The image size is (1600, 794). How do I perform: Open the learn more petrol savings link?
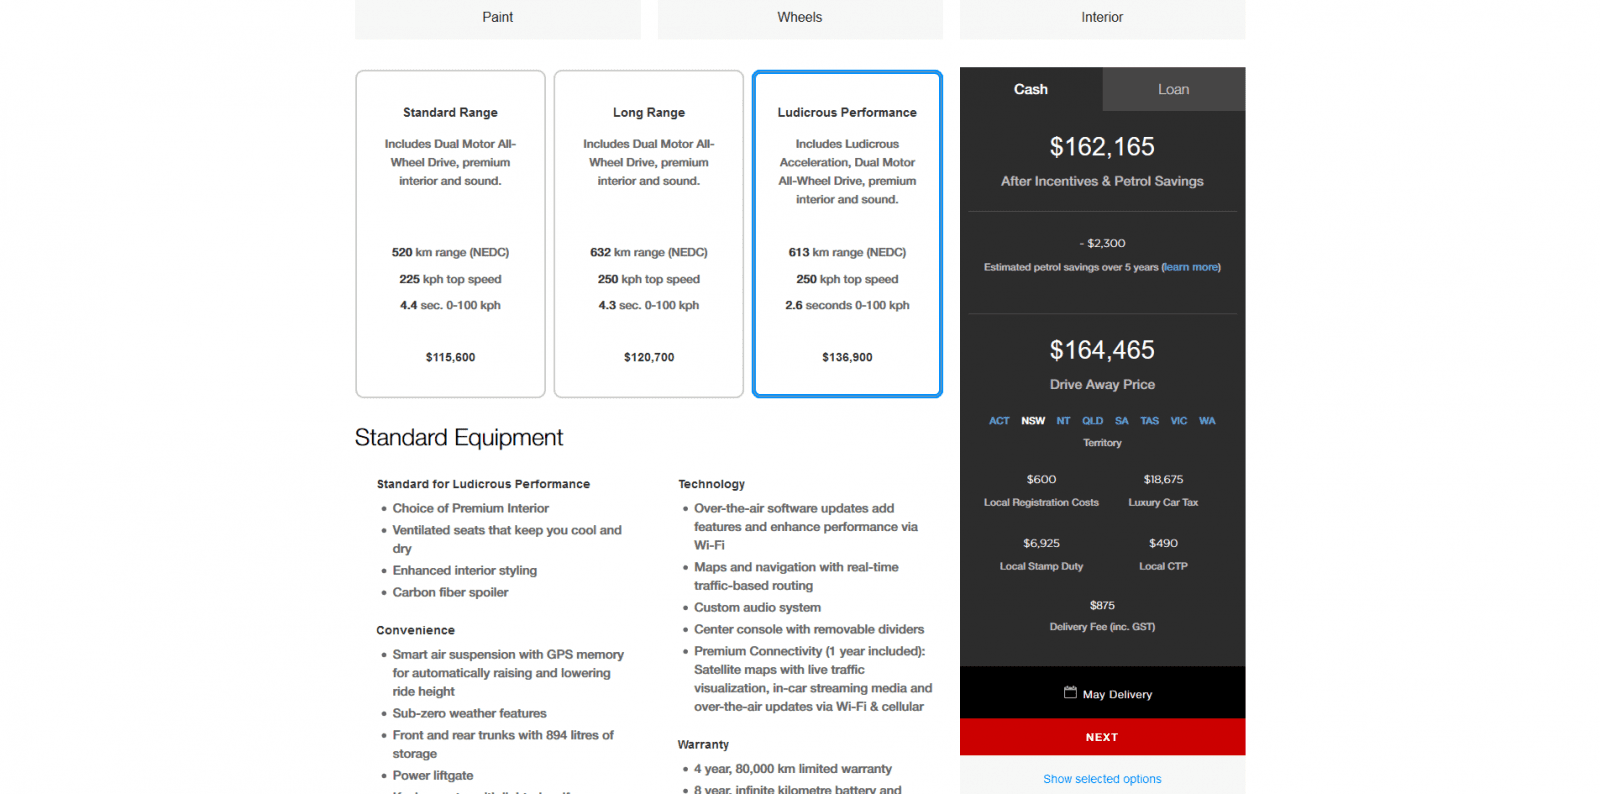(x=1190, y=267)
